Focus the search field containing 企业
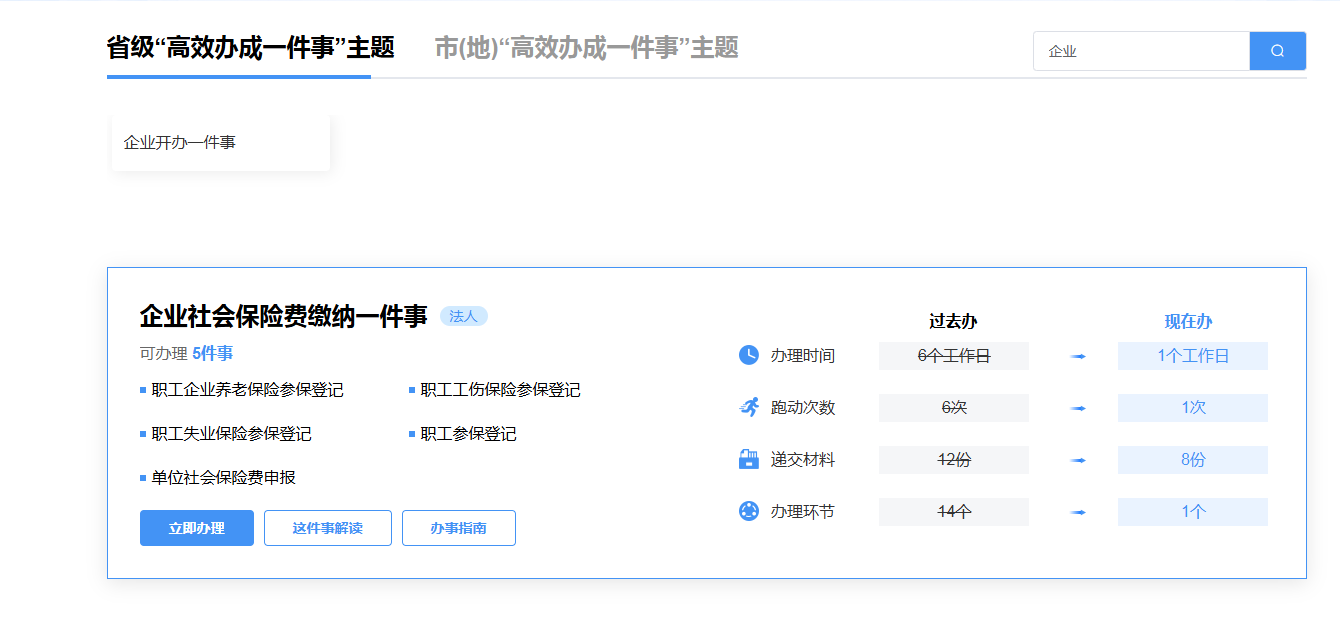 [1140, 51]
